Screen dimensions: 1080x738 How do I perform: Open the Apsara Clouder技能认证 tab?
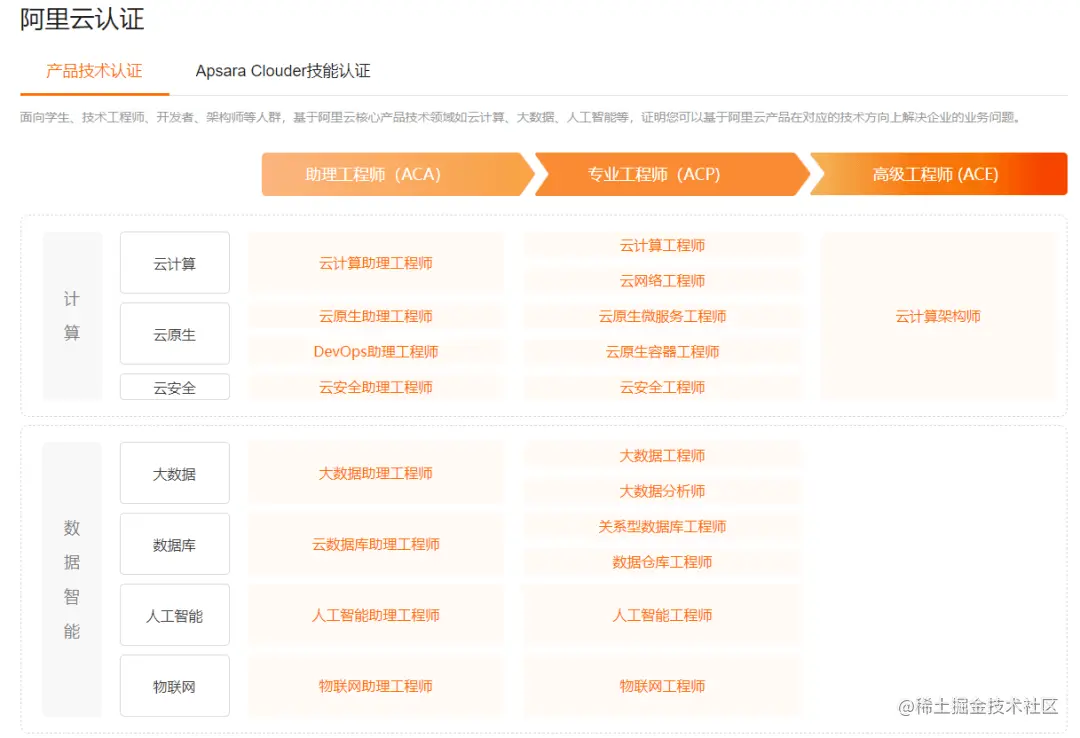click(283, 71)
